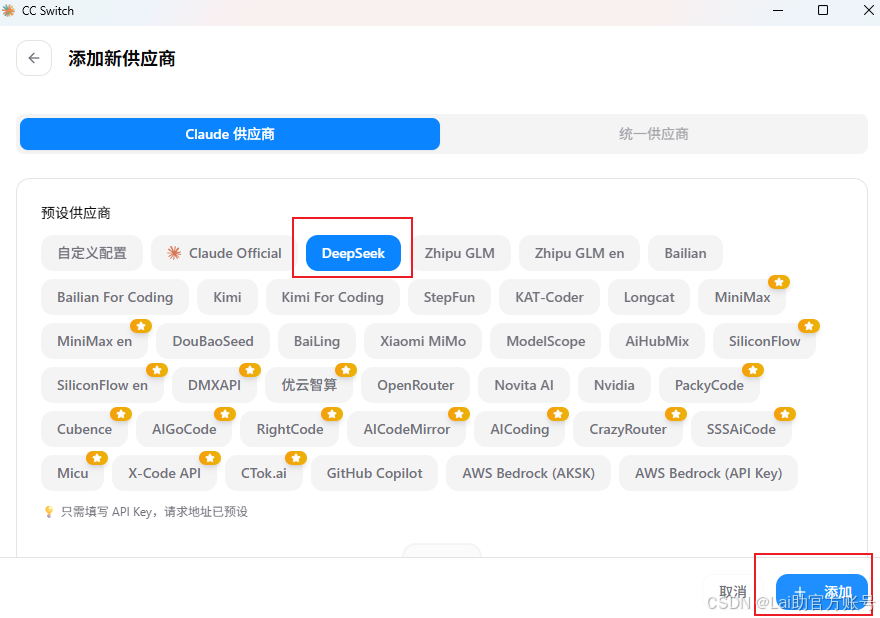Pick AIGoCode provider
Image resolution: width=880 pixels, height=618 pixels.
184,429
